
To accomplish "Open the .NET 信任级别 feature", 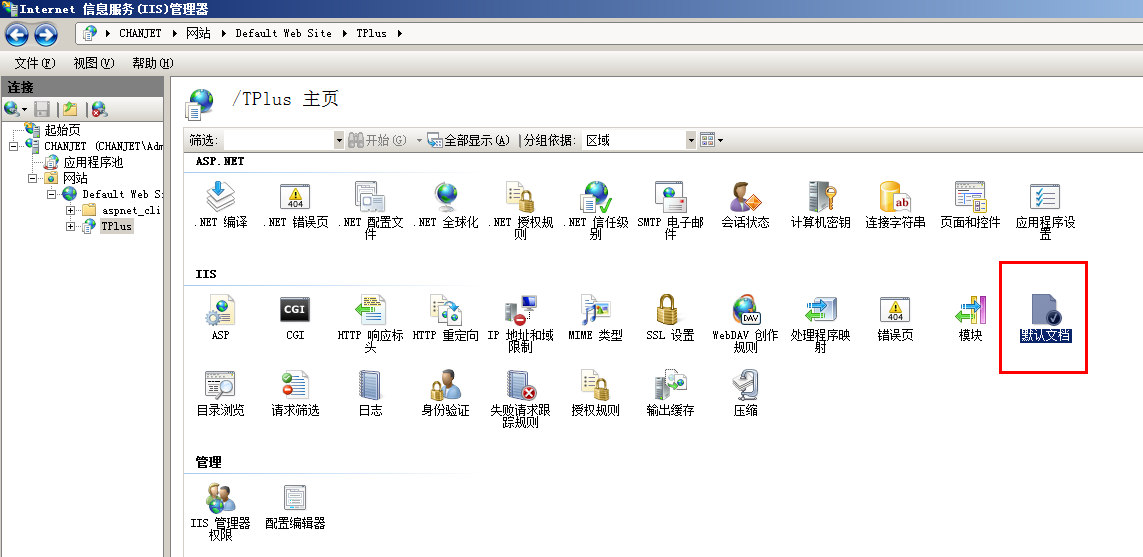I will (596, 210).
